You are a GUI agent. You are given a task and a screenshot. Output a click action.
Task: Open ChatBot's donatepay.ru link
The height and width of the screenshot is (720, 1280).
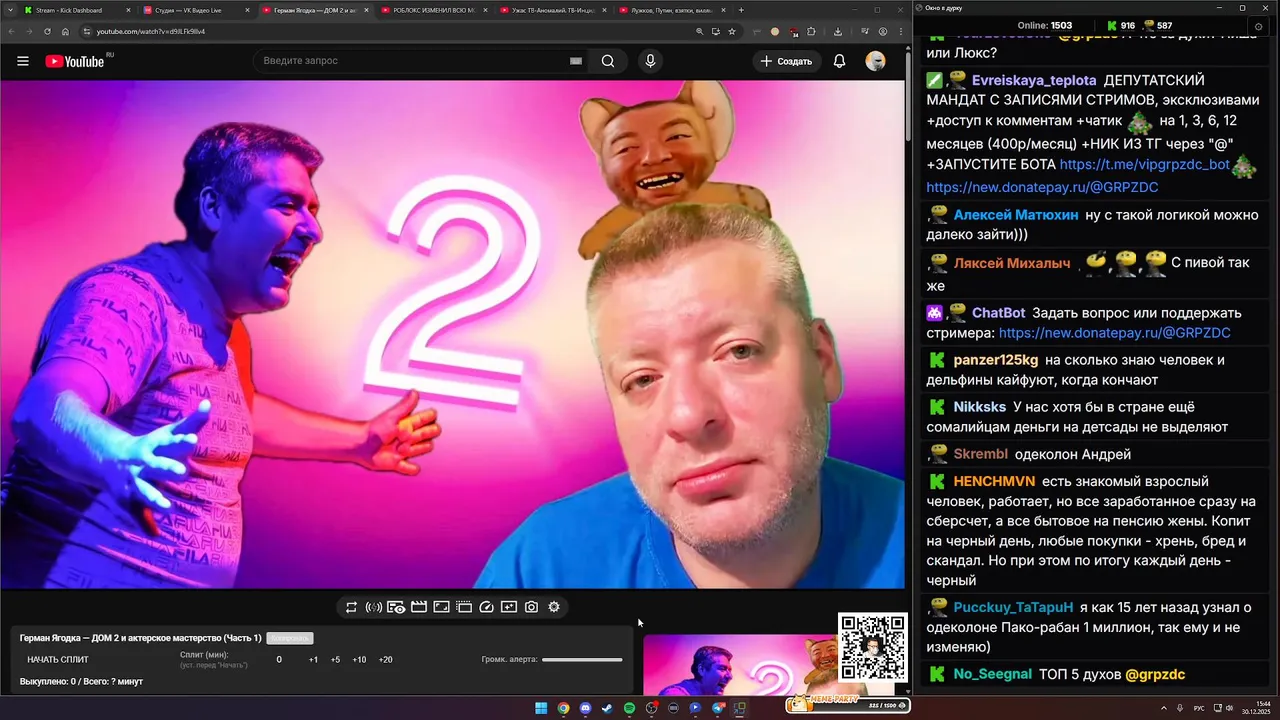[1114, 333]
